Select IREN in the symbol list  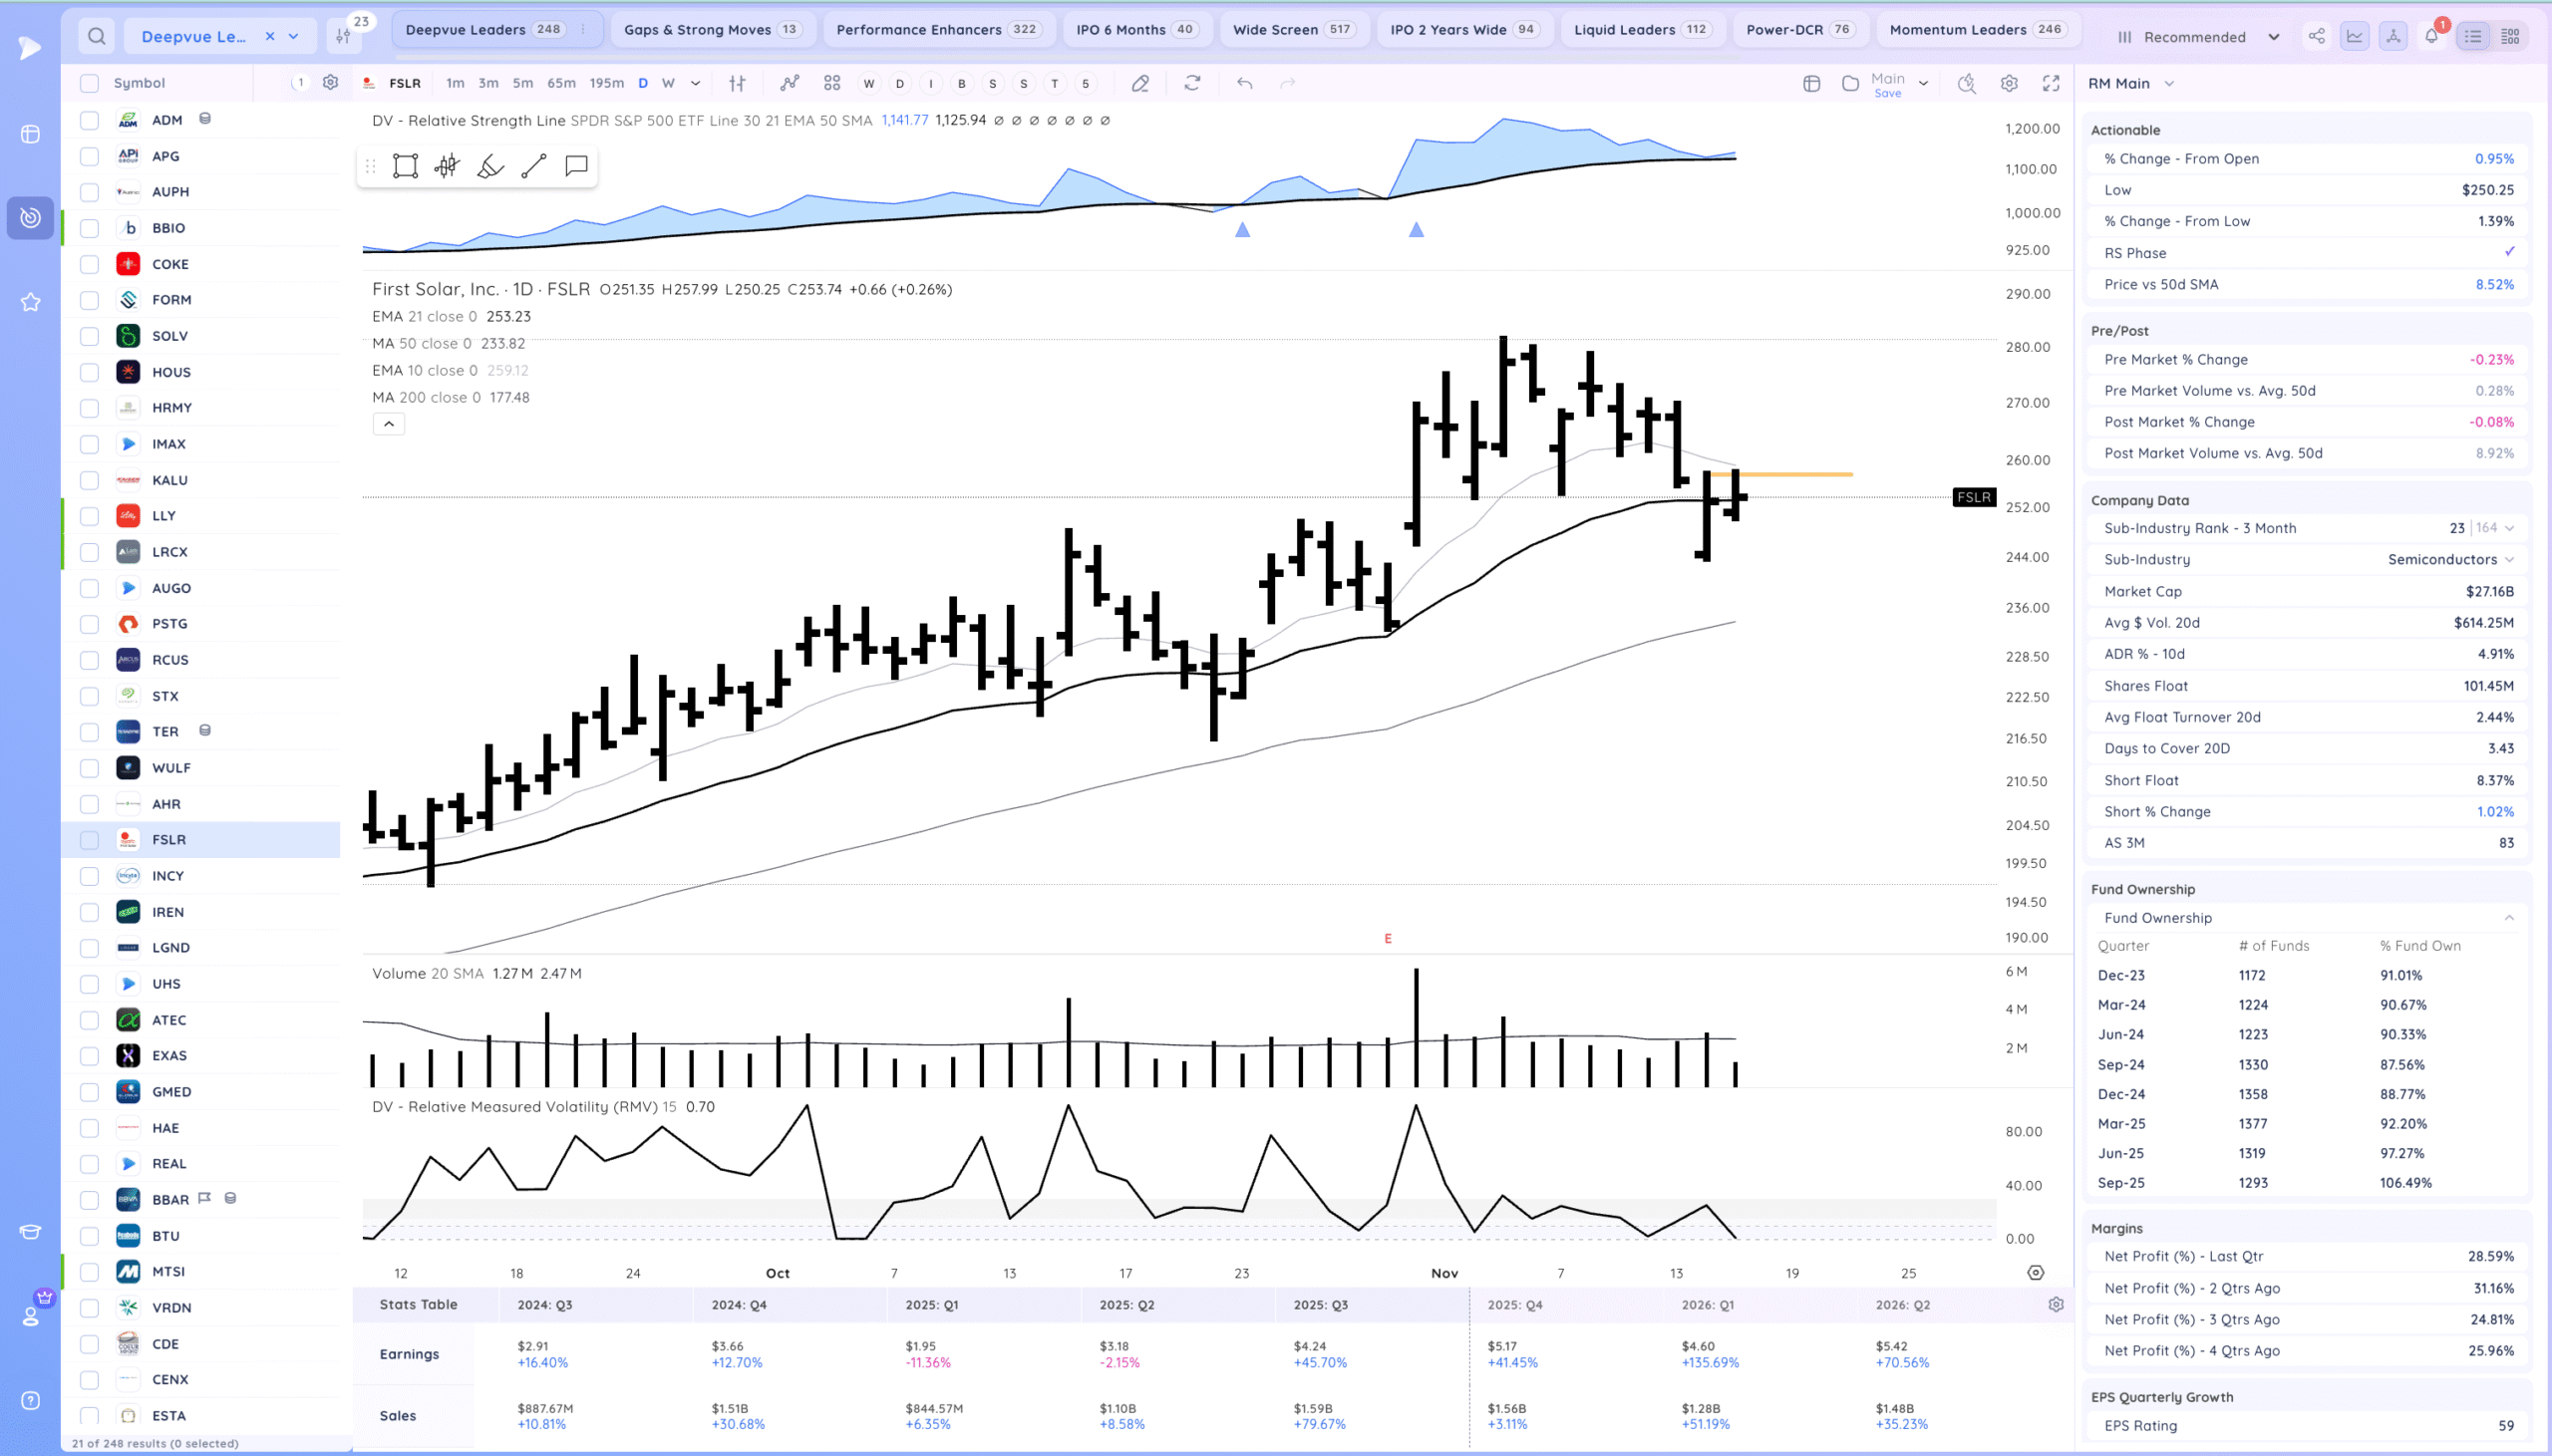click(x=168, y=912)
